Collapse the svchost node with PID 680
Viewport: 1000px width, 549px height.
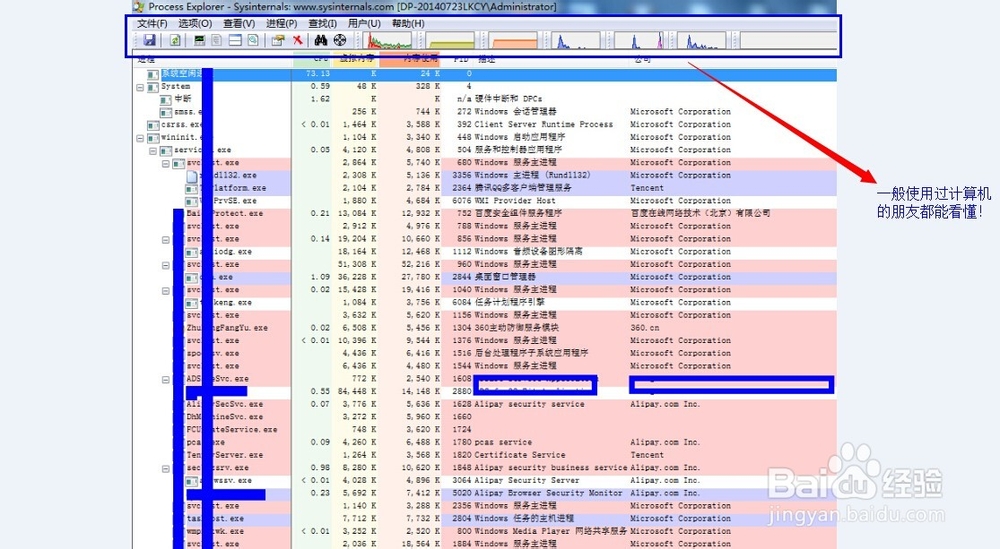166,164
